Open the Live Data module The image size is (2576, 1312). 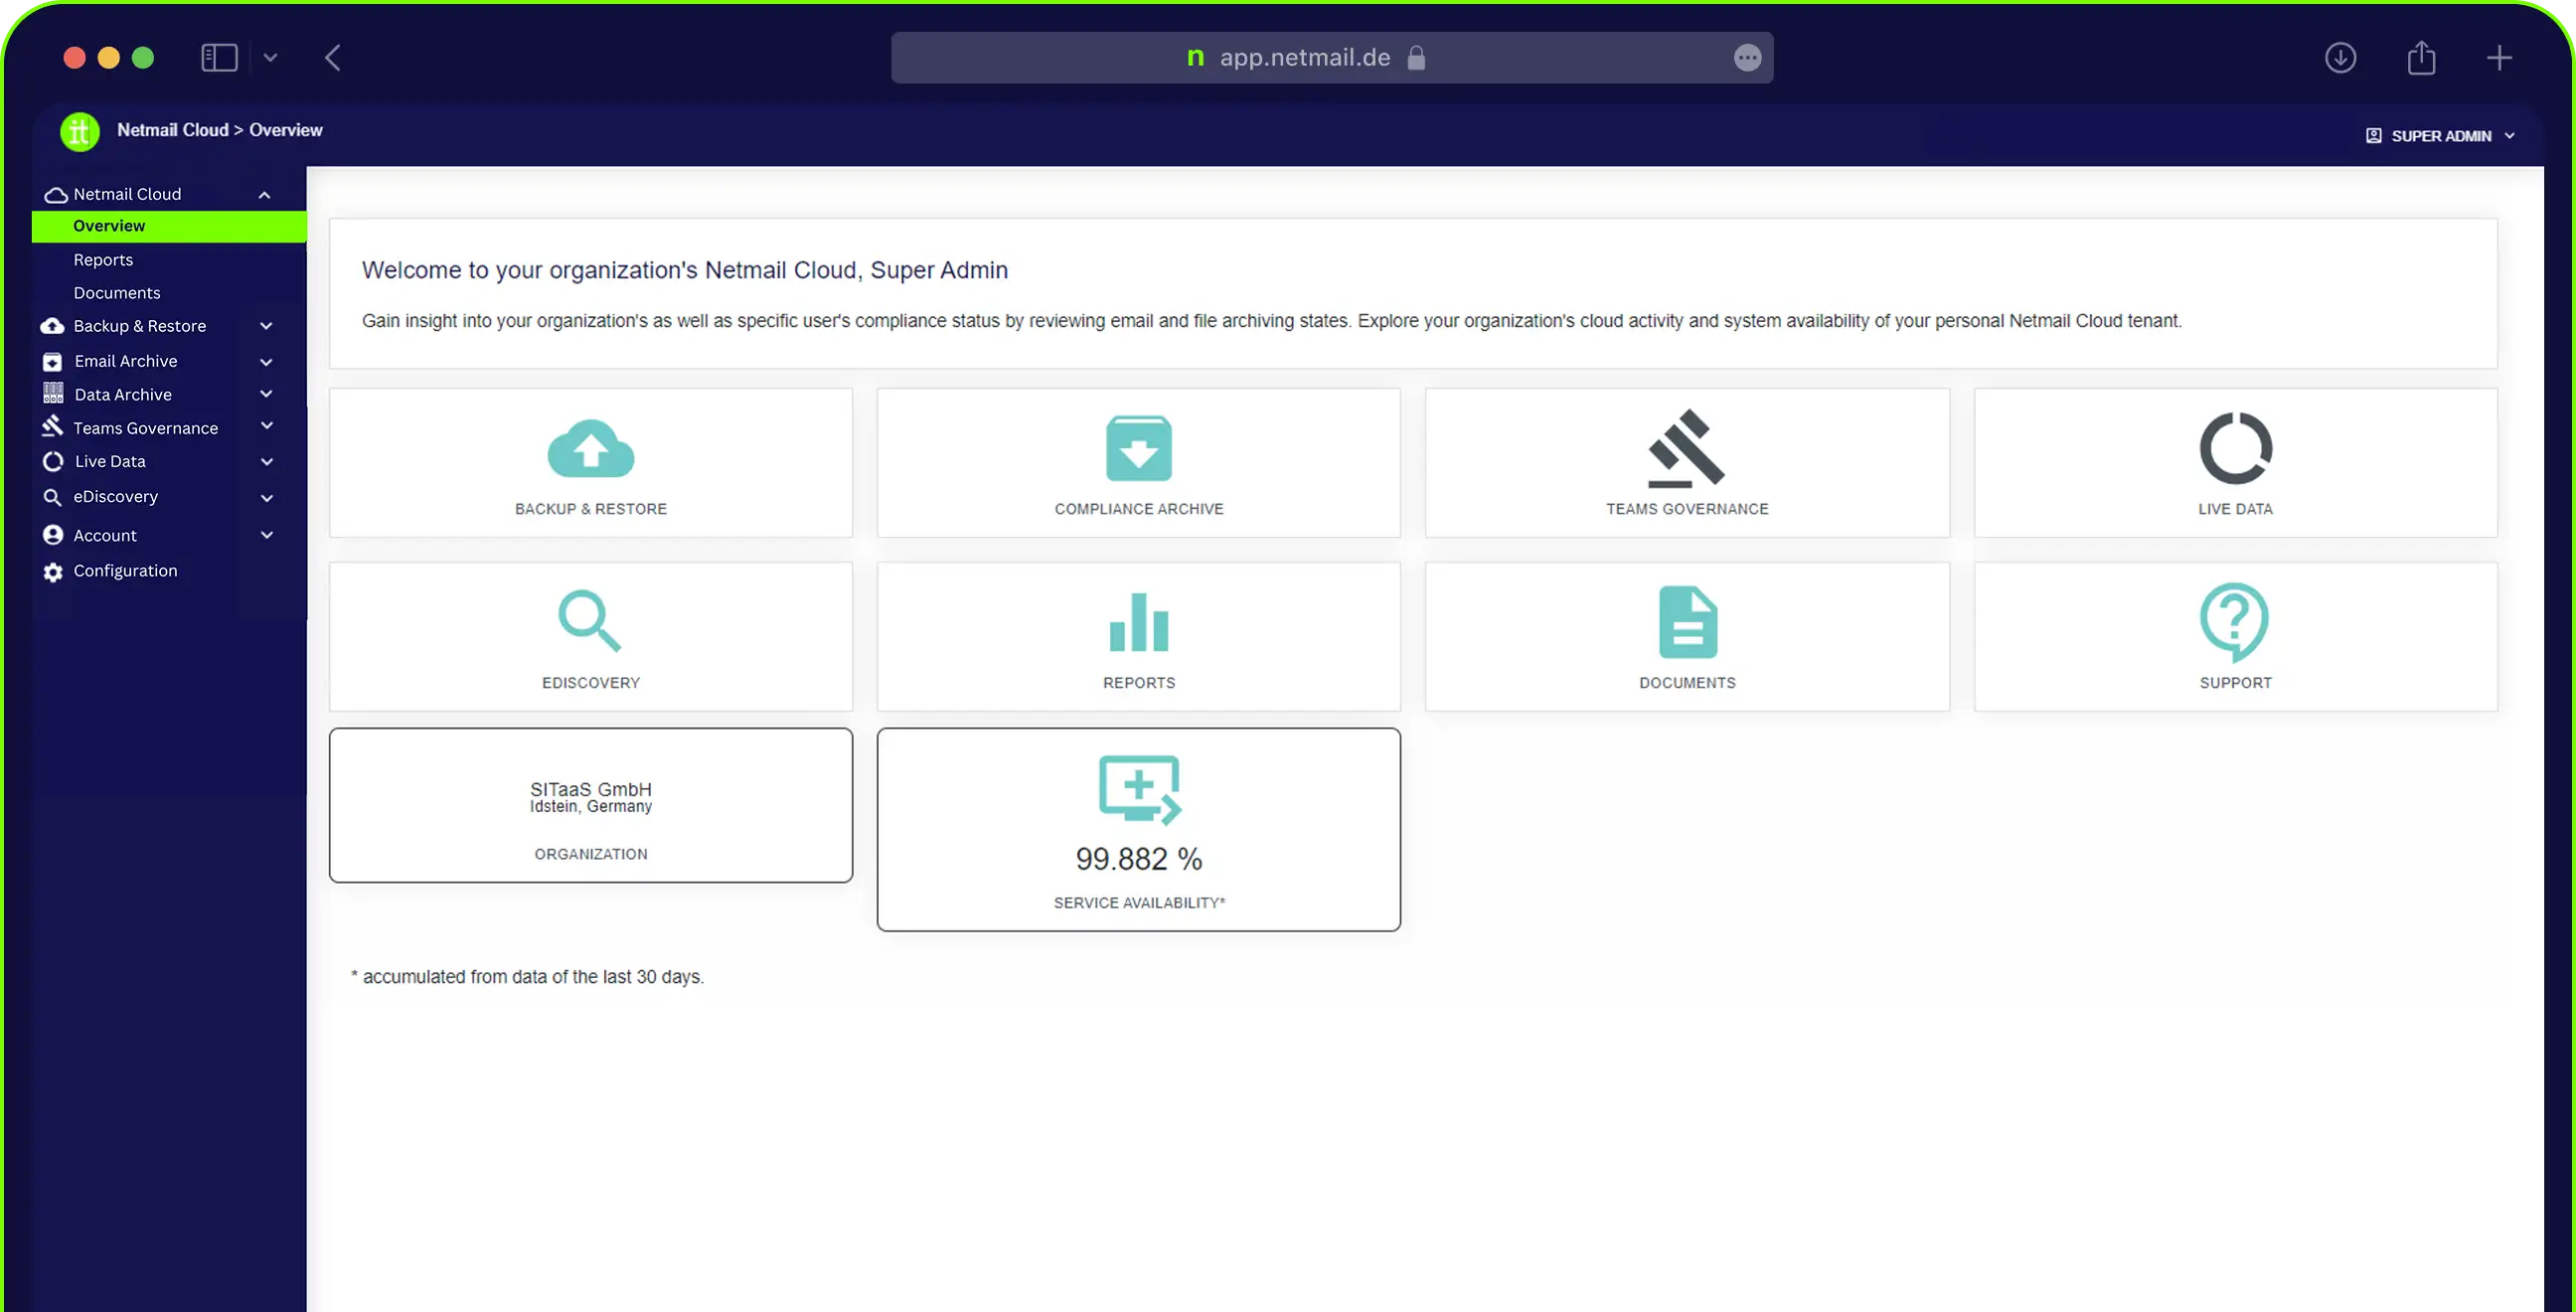[2235, 460]
